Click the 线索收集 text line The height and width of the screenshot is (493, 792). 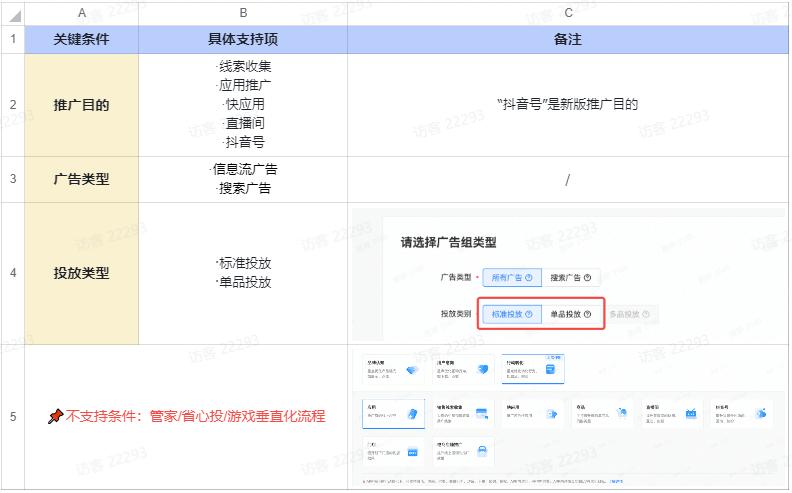coord(243,66)
